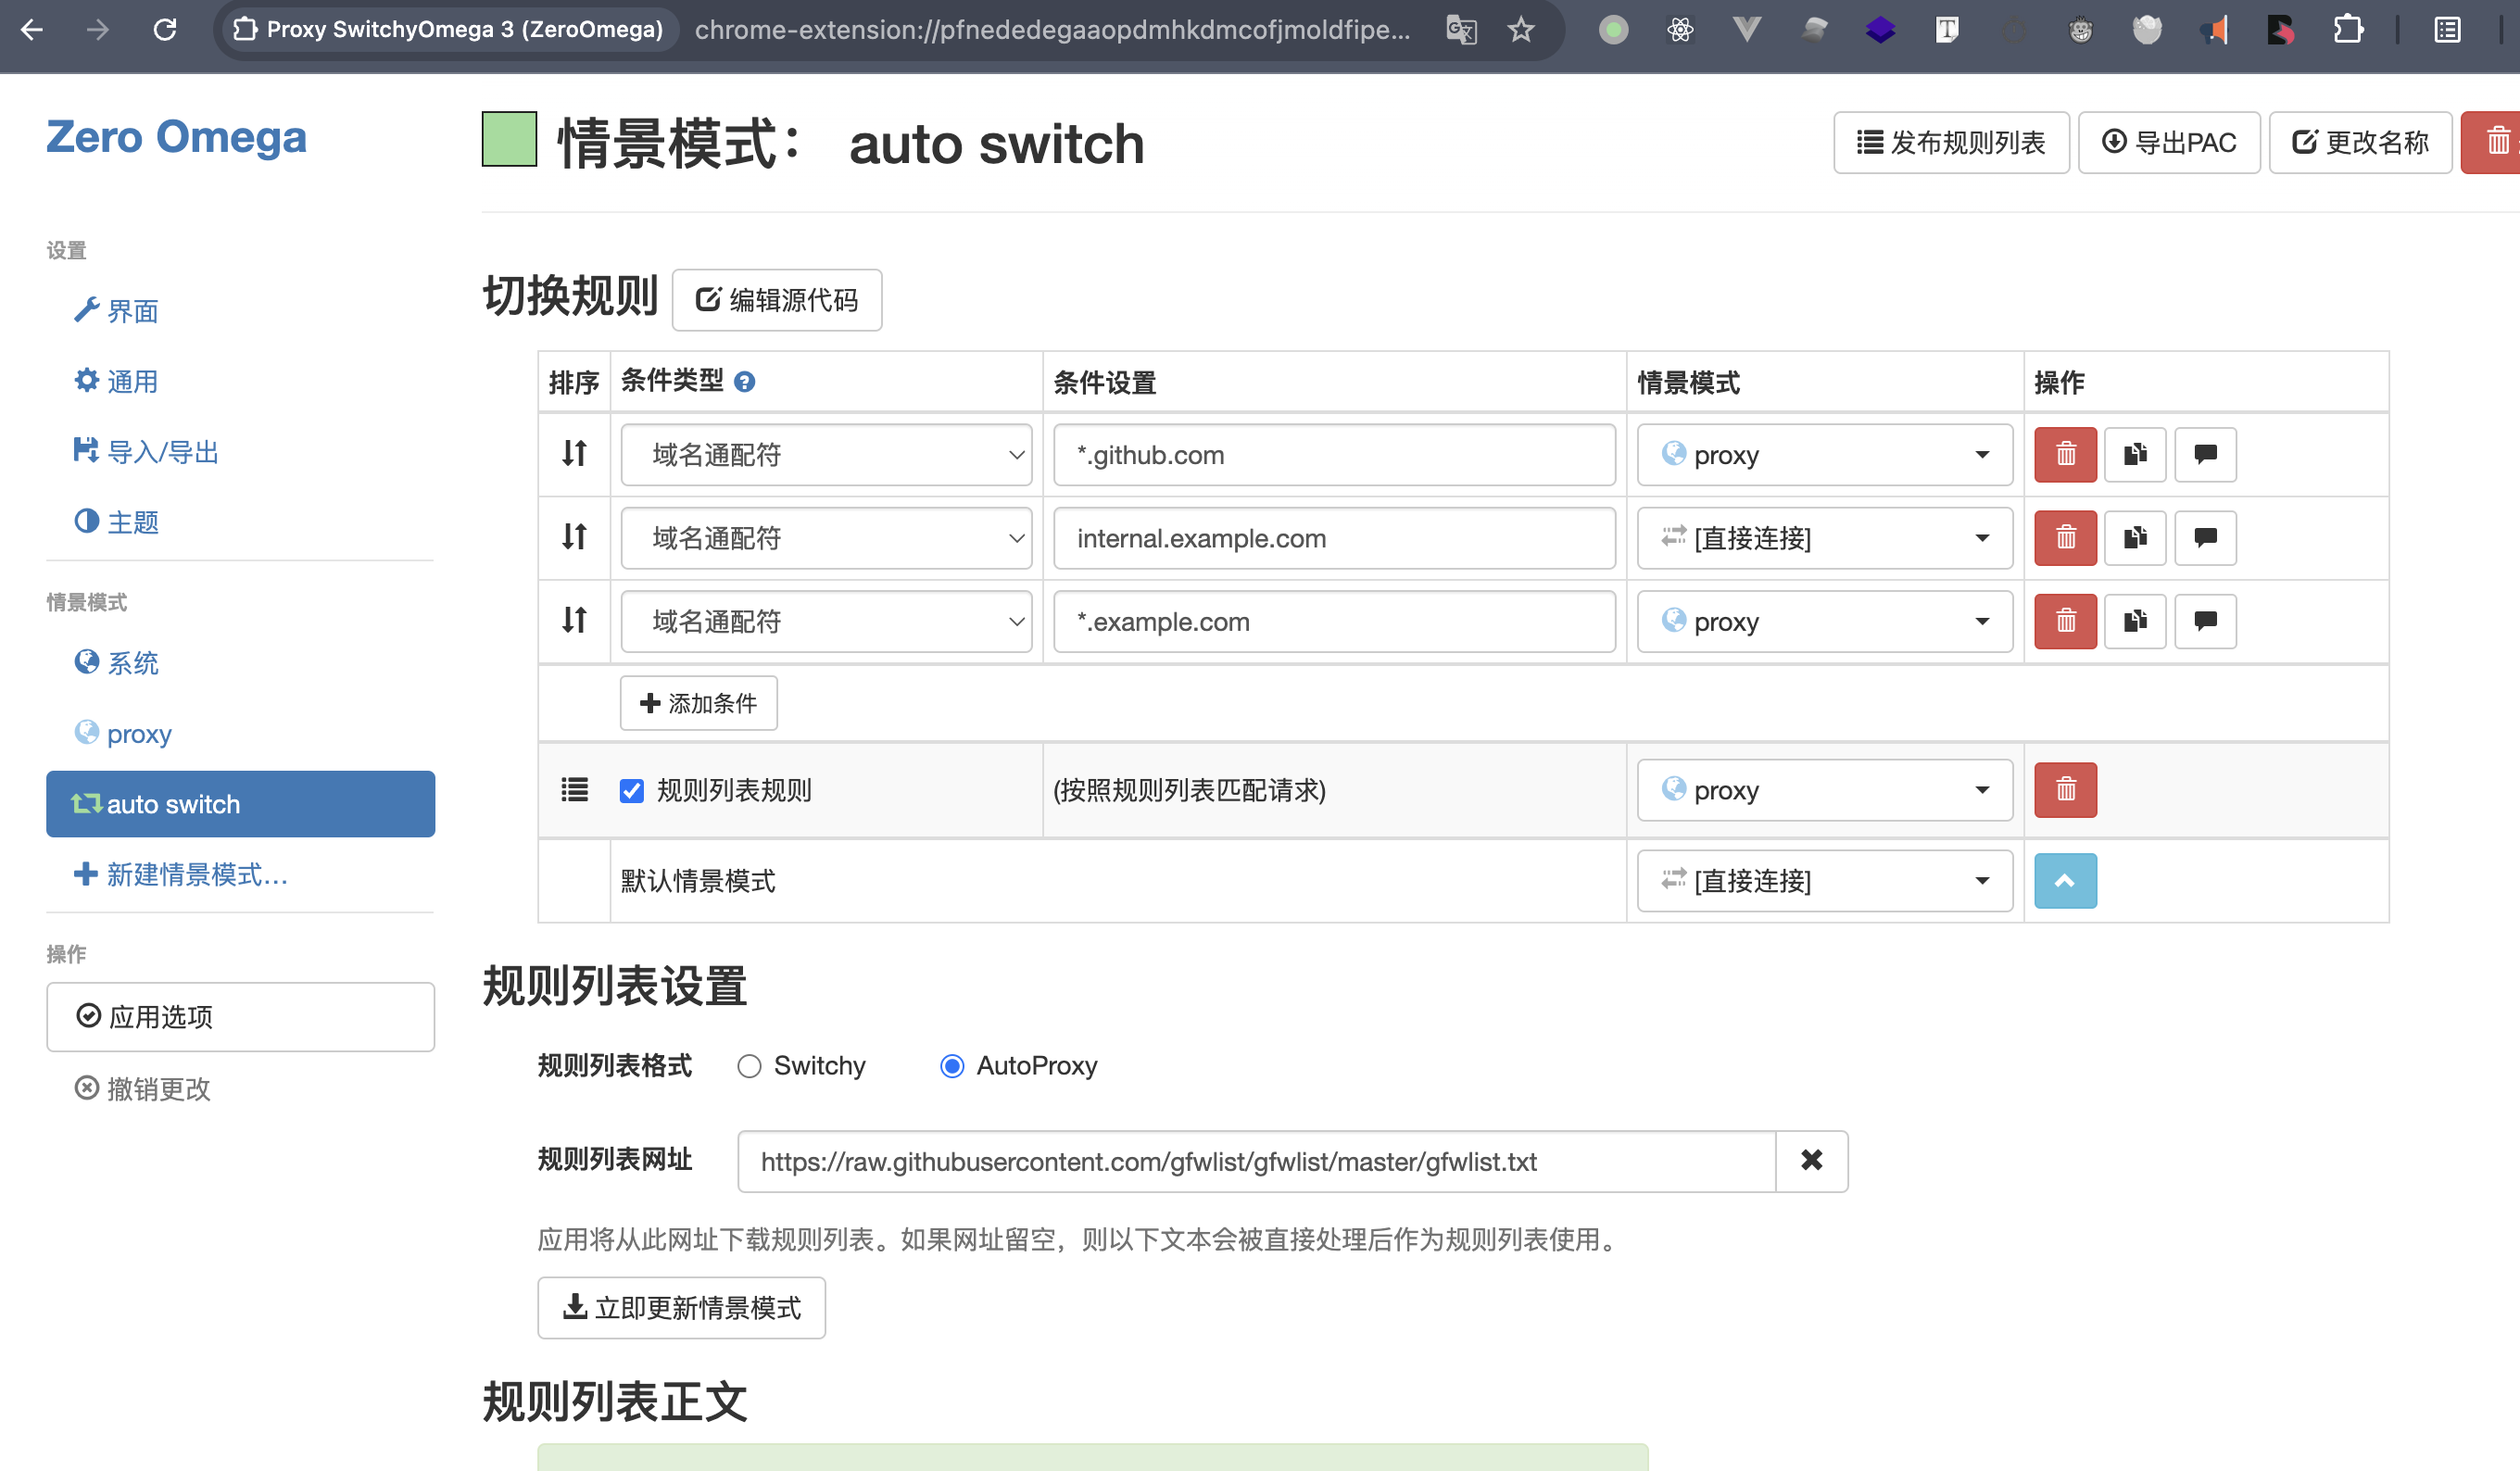Create new profile via 新建情景模式
This screenshot has width=2520, height=1471.
(180, 875)
